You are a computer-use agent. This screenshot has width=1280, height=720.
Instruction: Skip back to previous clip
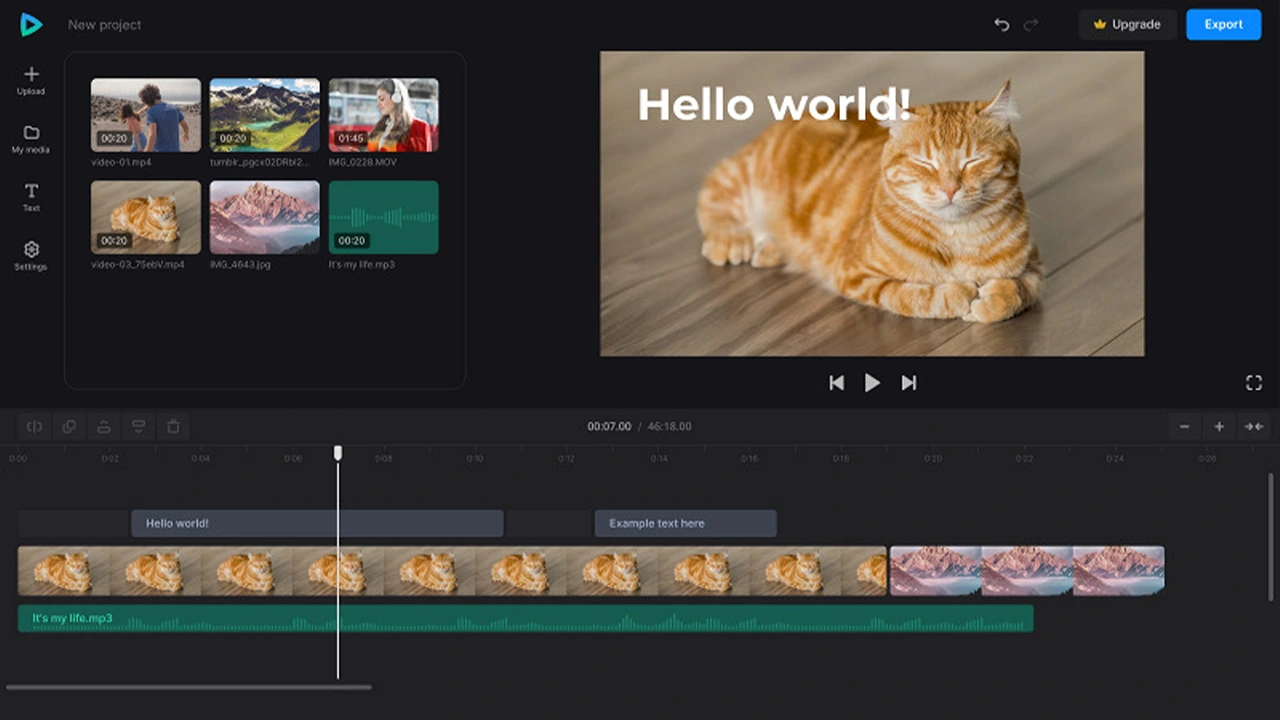(836, 383)
